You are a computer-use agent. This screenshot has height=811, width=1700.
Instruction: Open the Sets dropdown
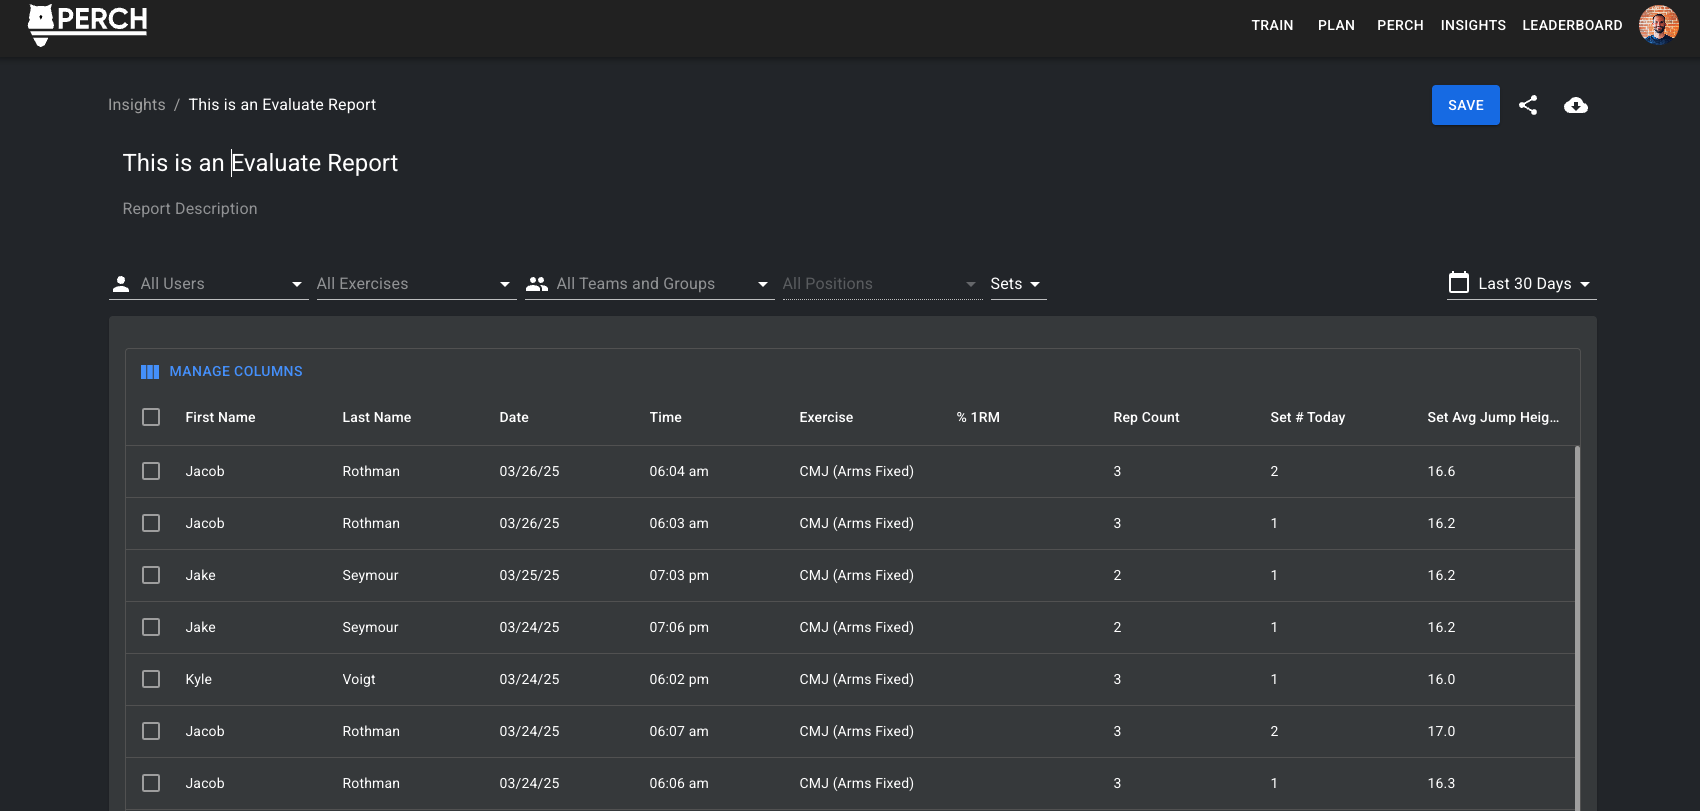click(x=1018, y=284)
